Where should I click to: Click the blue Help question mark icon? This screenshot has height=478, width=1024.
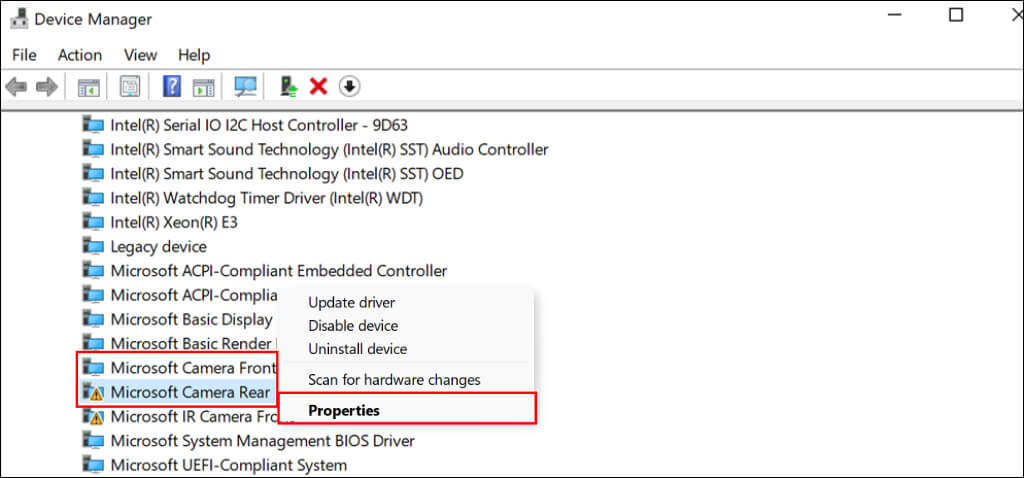(x=171, y=87)
